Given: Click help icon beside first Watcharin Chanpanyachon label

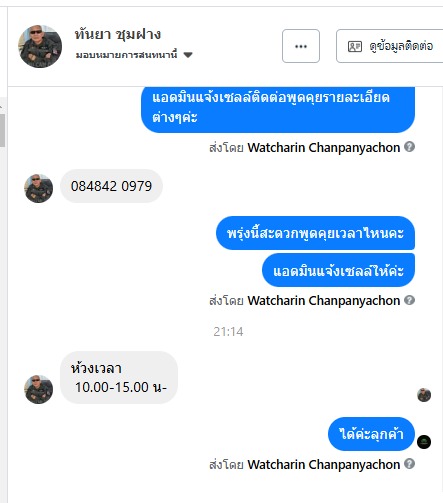Looking at the screenshot, I should [409, 147].
